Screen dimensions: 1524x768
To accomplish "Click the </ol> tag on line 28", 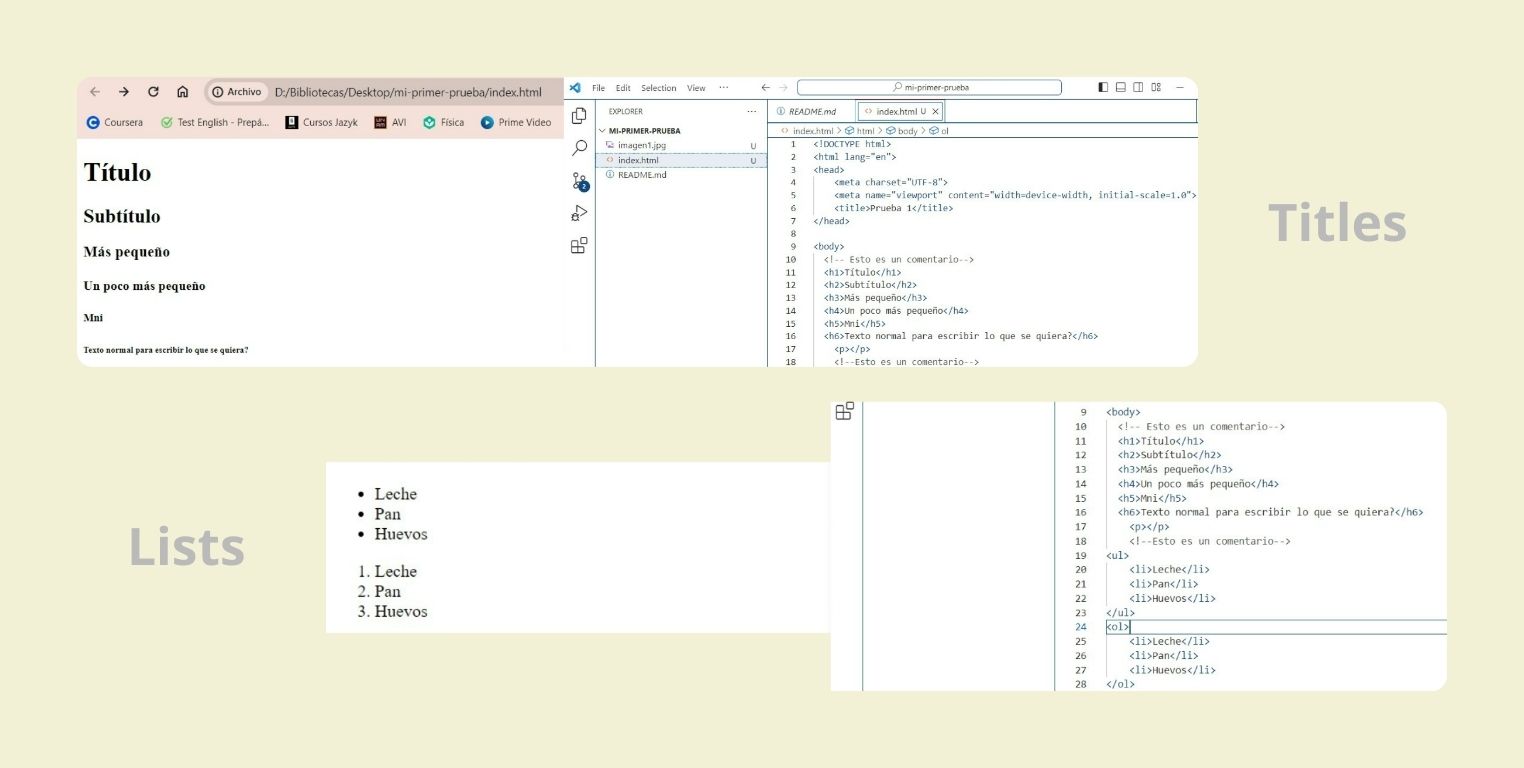I will click(x=1120, y=685).
